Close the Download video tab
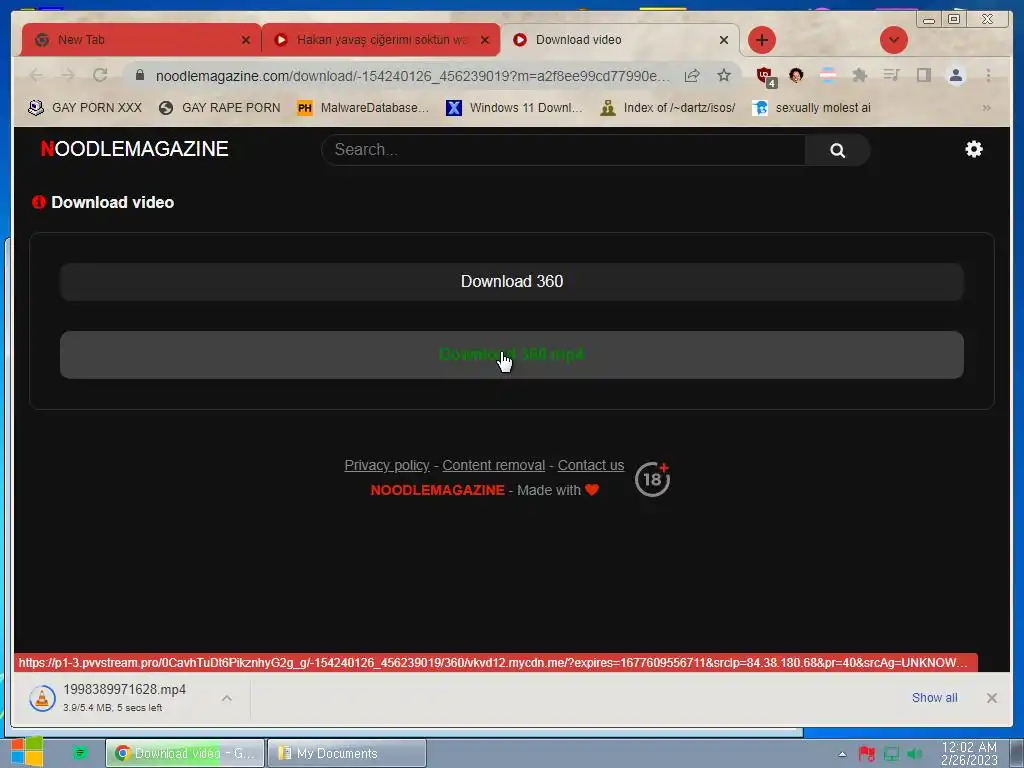This screenshot has width=1024, height=768. pos(724,40)
